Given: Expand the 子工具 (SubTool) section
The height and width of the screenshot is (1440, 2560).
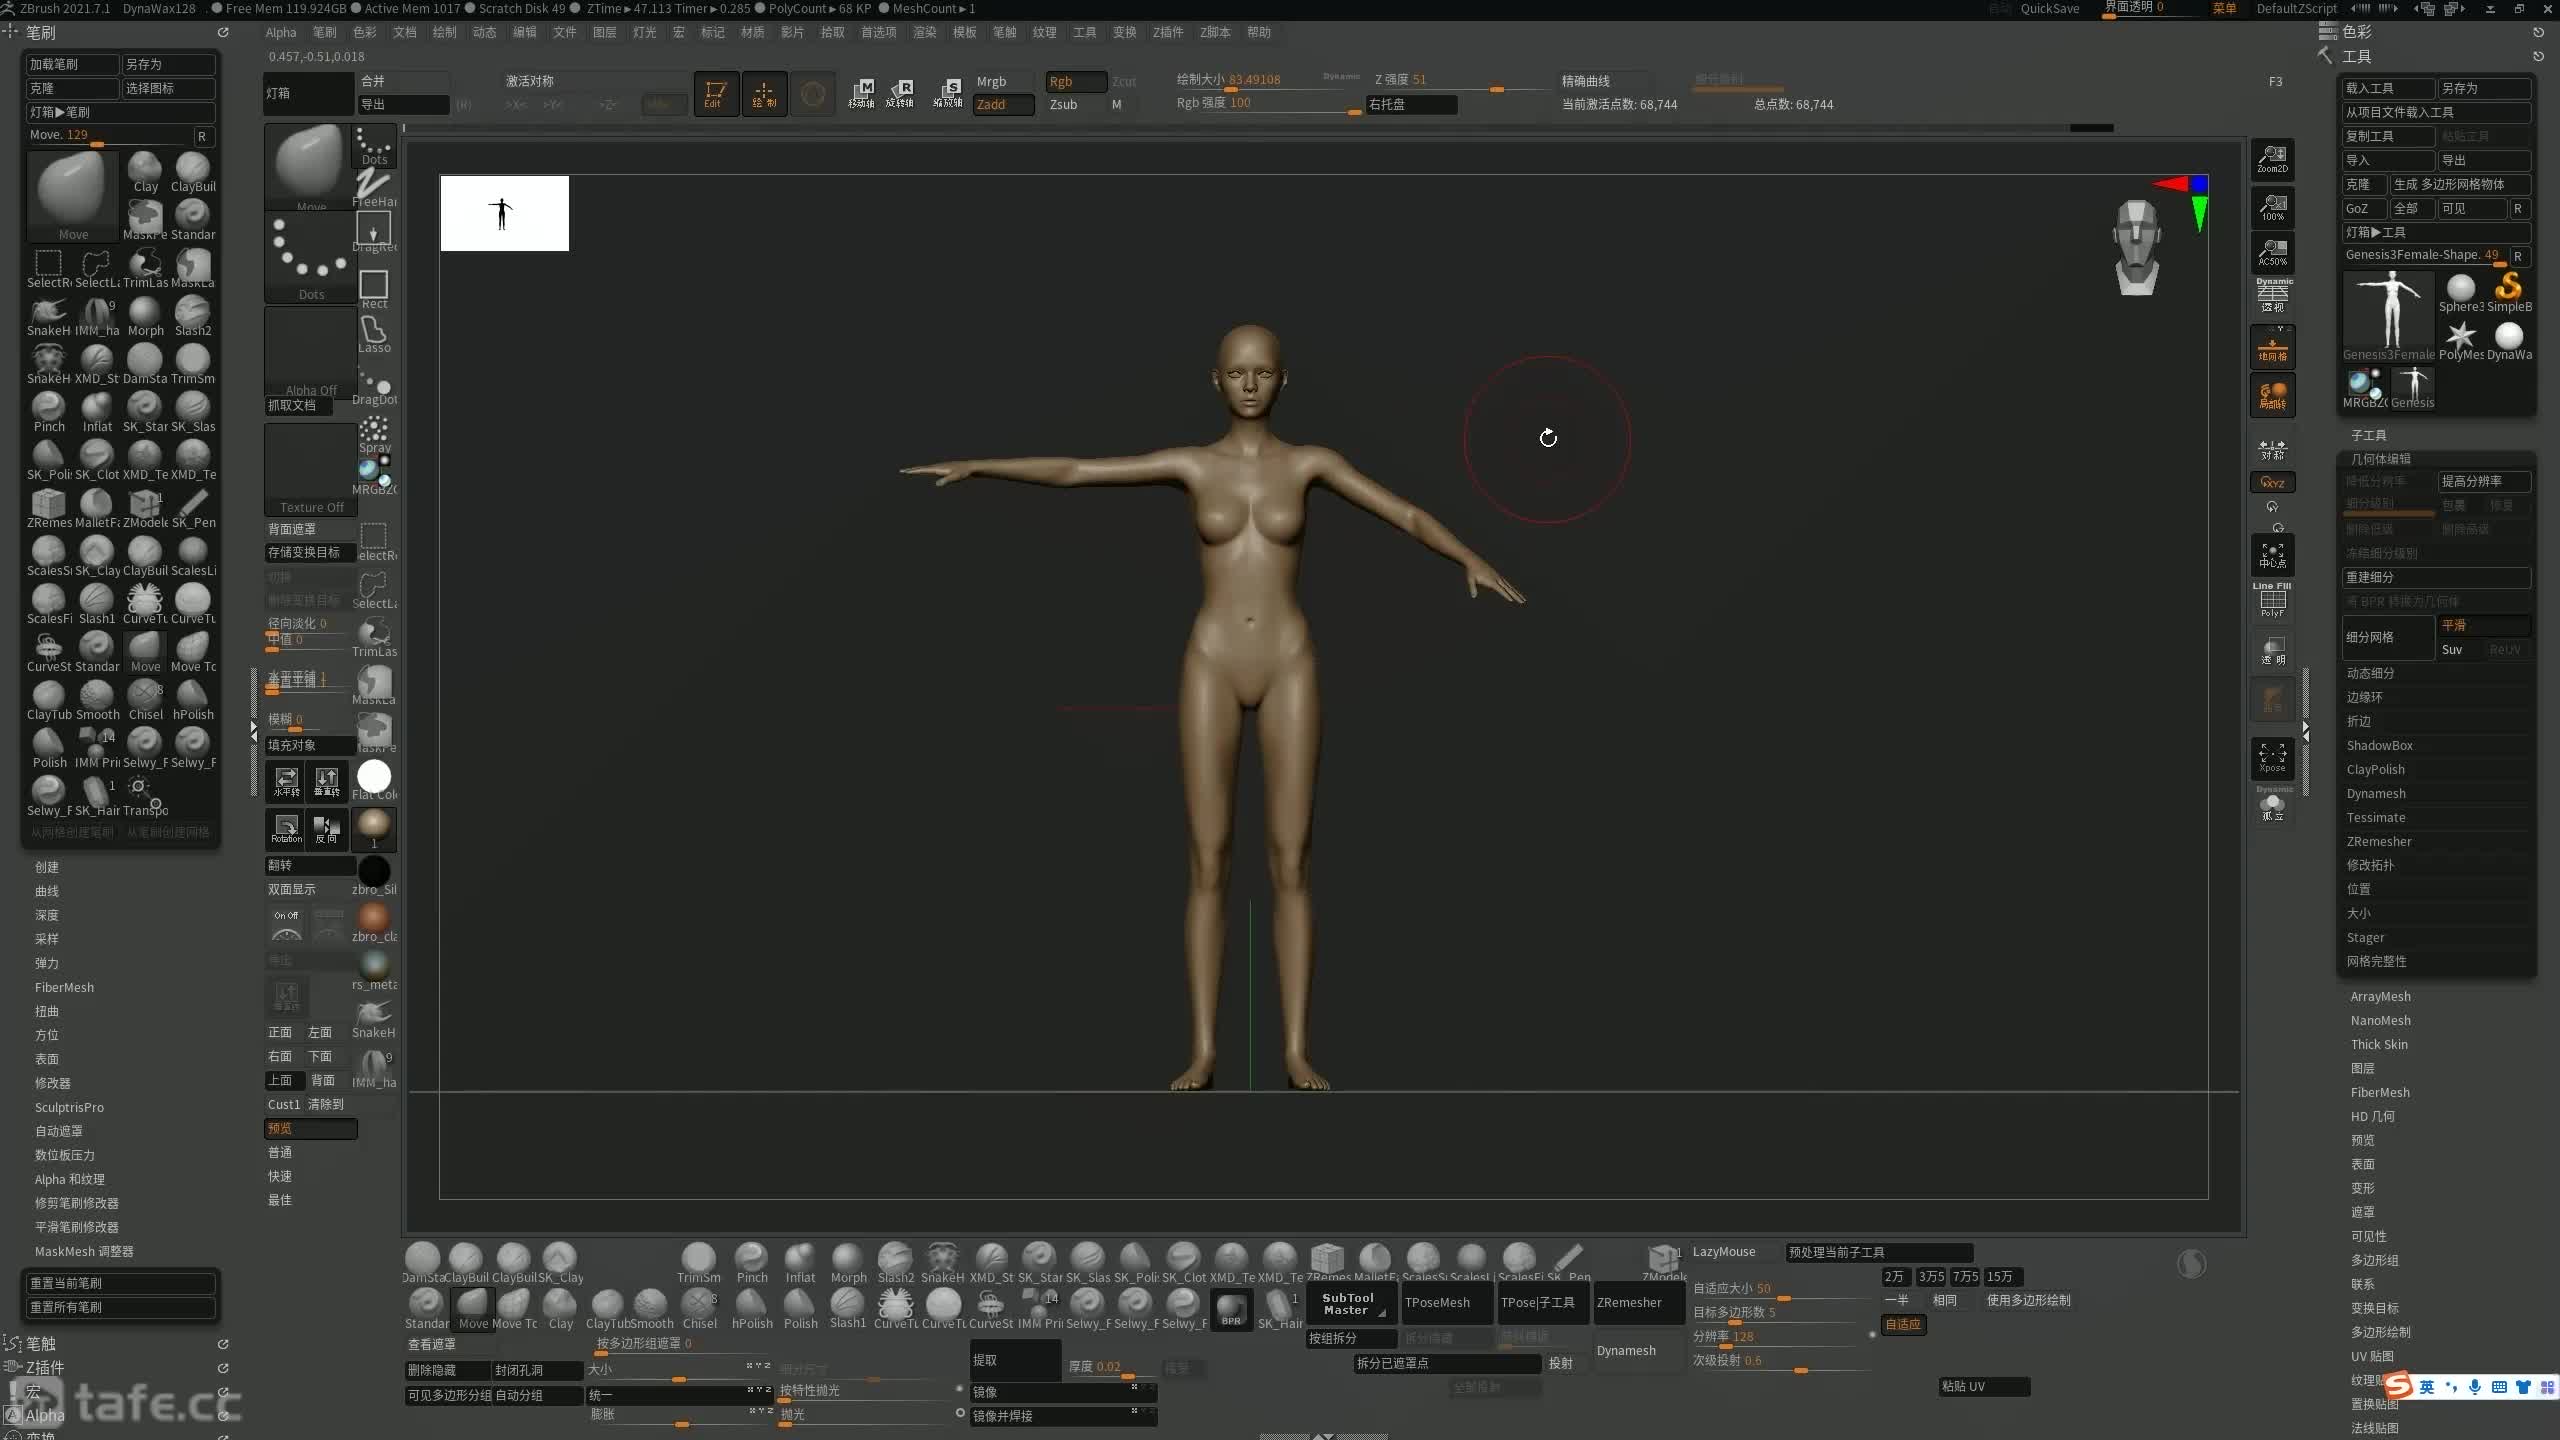Looking at the screenshot, I should (2368, 435).
